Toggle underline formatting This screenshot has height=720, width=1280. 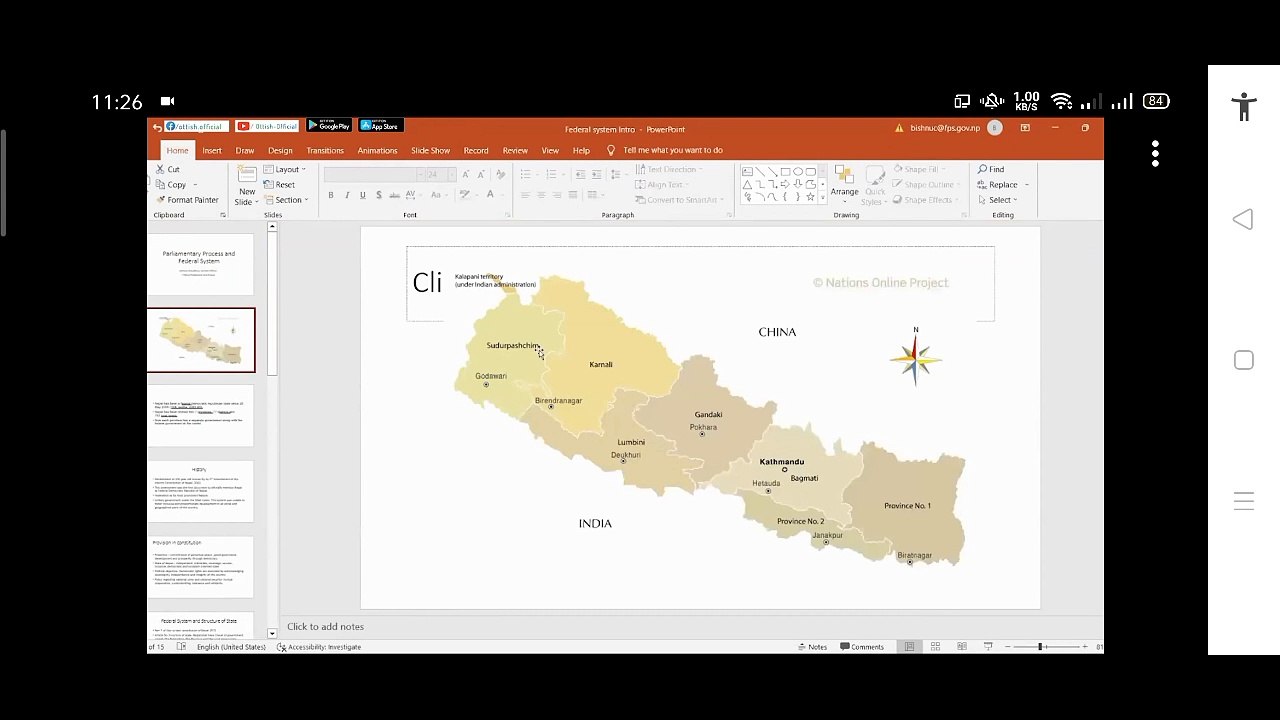pos(362,195)
